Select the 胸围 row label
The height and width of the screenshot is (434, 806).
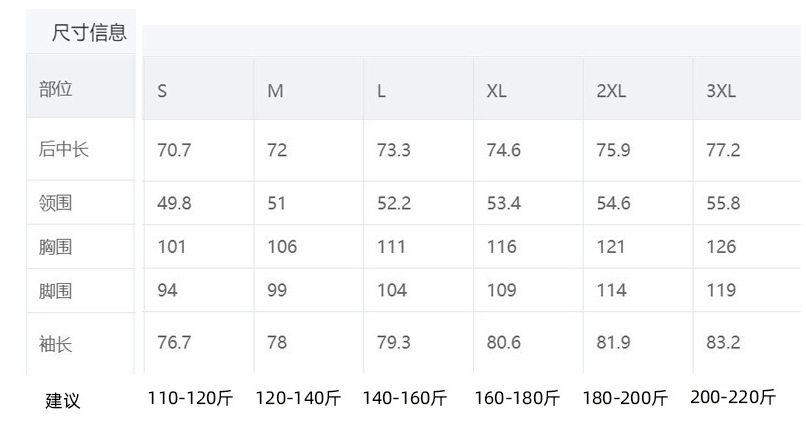(x=56, y=247)
